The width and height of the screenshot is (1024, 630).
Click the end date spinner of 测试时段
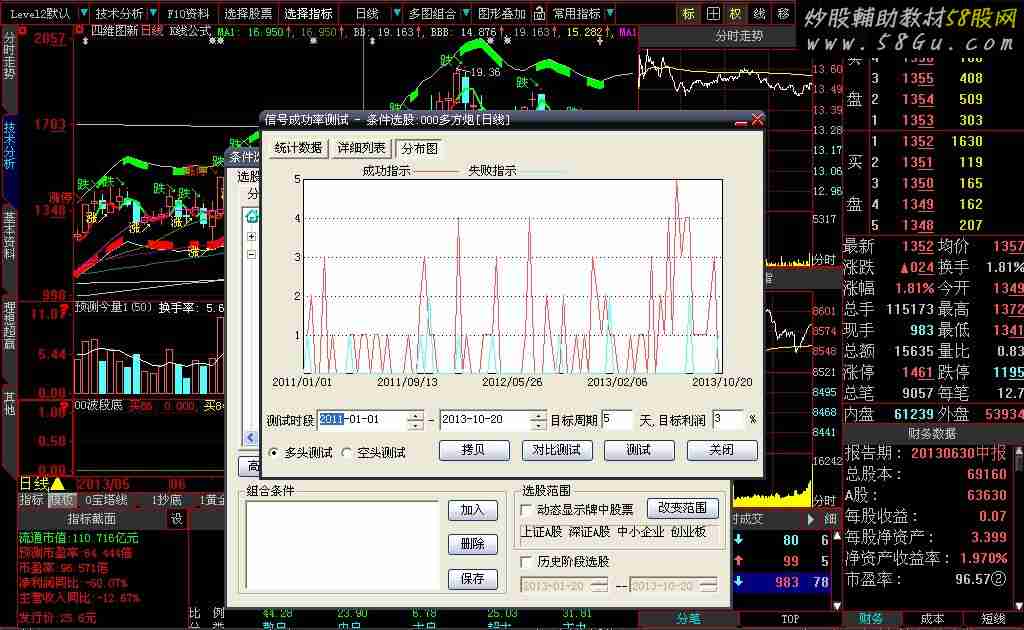538,420
